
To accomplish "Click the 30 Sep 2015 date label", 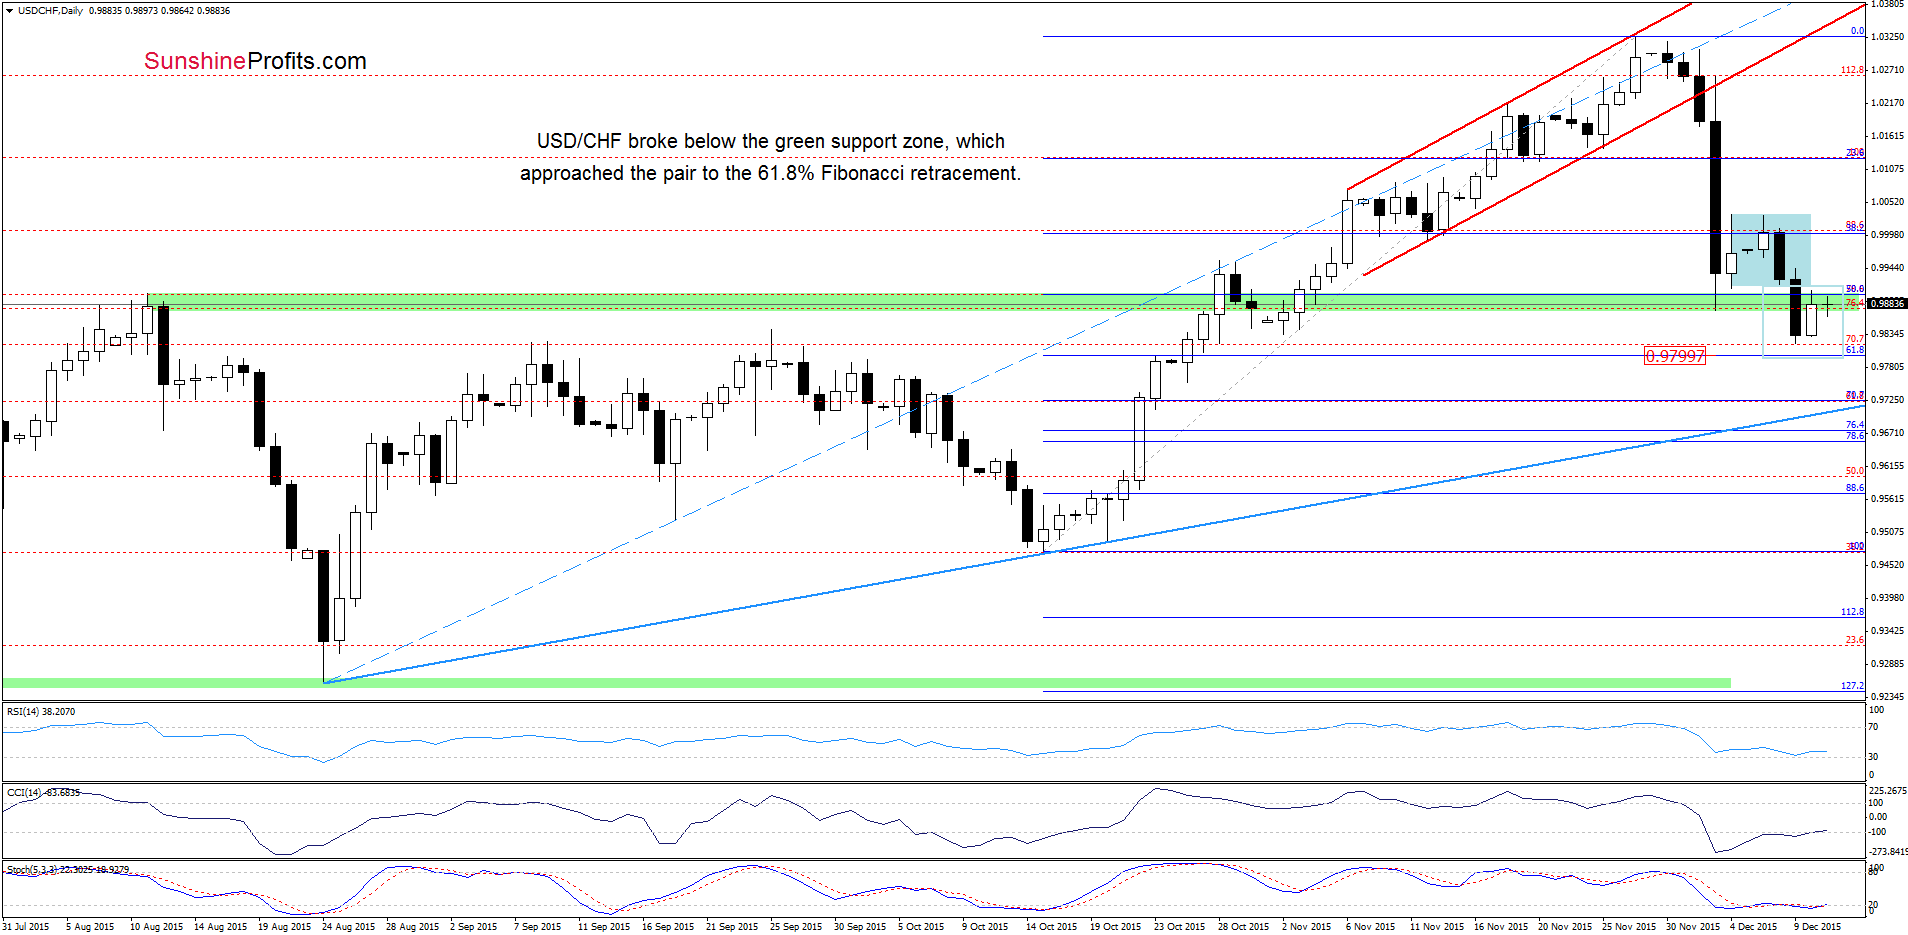I will 860,927.
